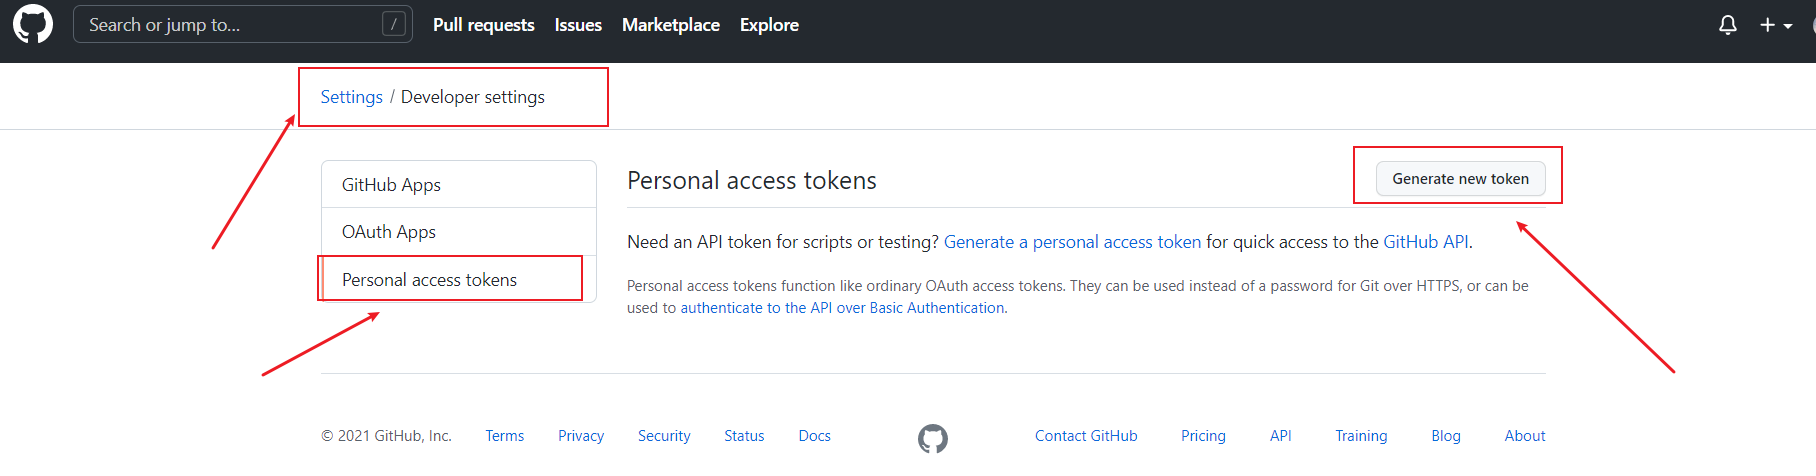Select OAuth Apps in sidebar
Viewport: 1816px width, 476px height.
[x=459, y=232]
